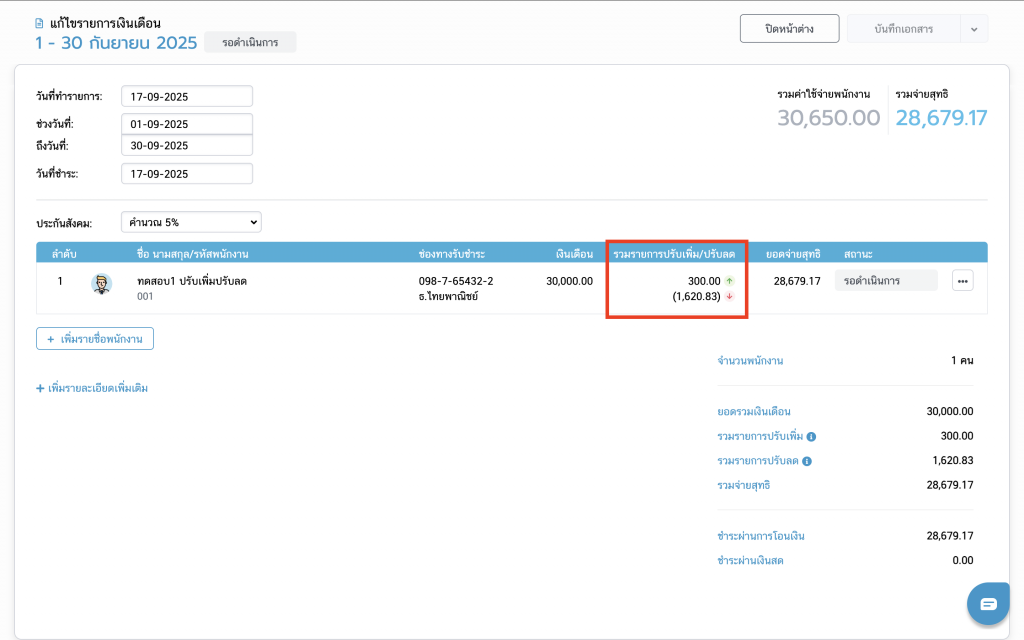1024x640 pixels.
Task: Expand the ประกันสังคม คำนวณ 5% dropdown
Action: (x=190, y=222)
